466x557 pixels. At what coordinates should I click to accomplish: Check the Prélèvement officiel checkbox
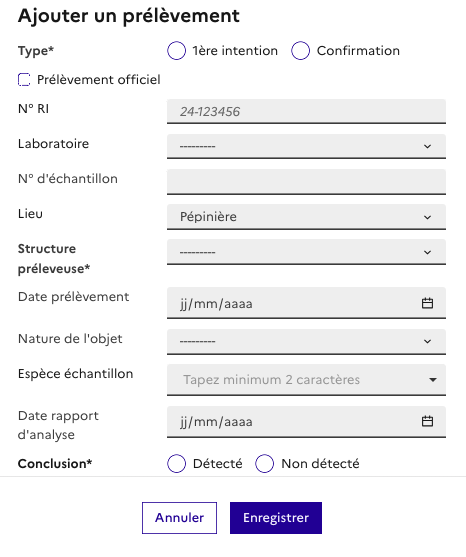(24, 80)
